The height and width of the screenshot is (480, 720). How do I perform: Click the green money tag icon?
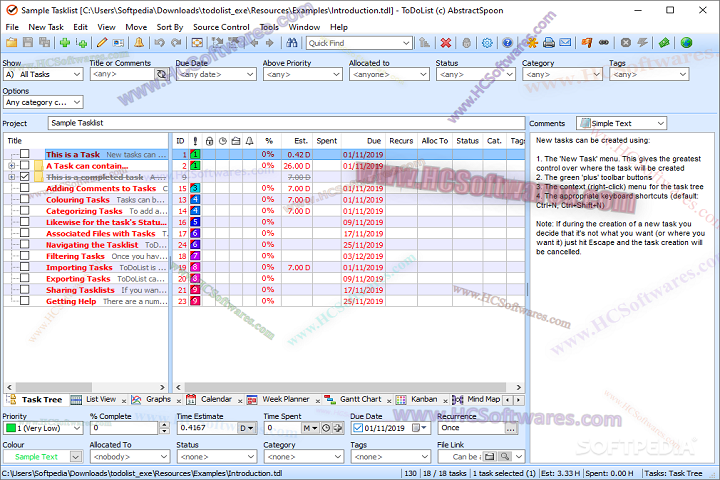point(664,43)
